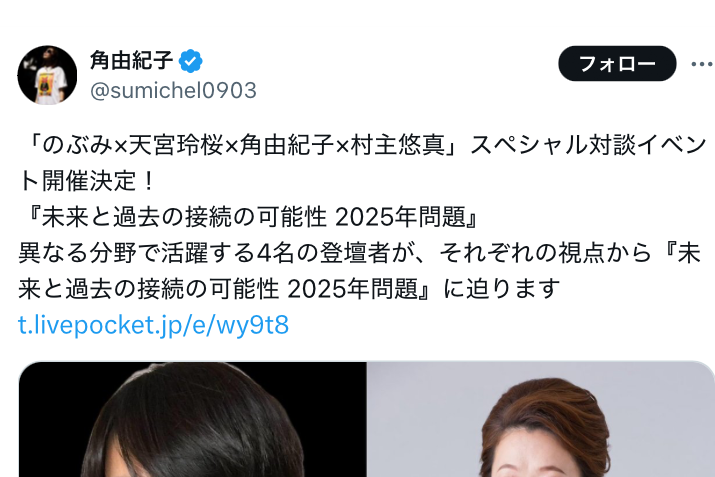
Task: Open the t.livepocket.jp/e/wy9t8 link
Action: [x=153, y=325]
